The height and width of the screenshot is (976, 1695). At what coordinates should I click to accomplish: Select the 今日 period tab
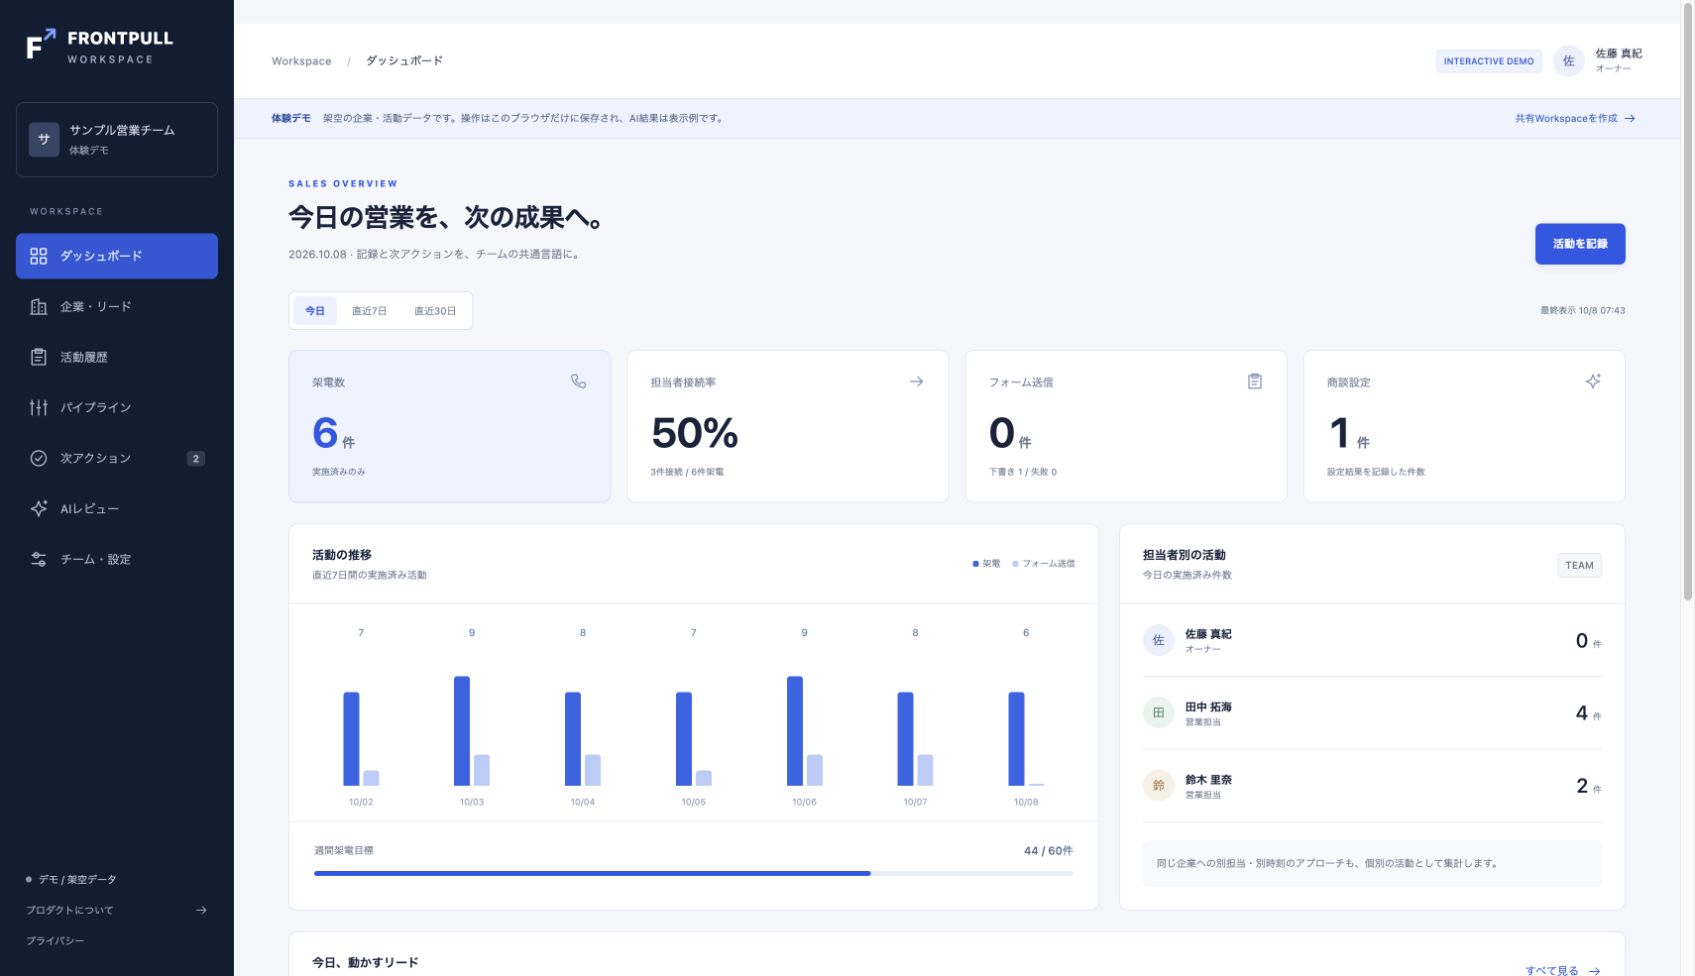tap(315, 311)
